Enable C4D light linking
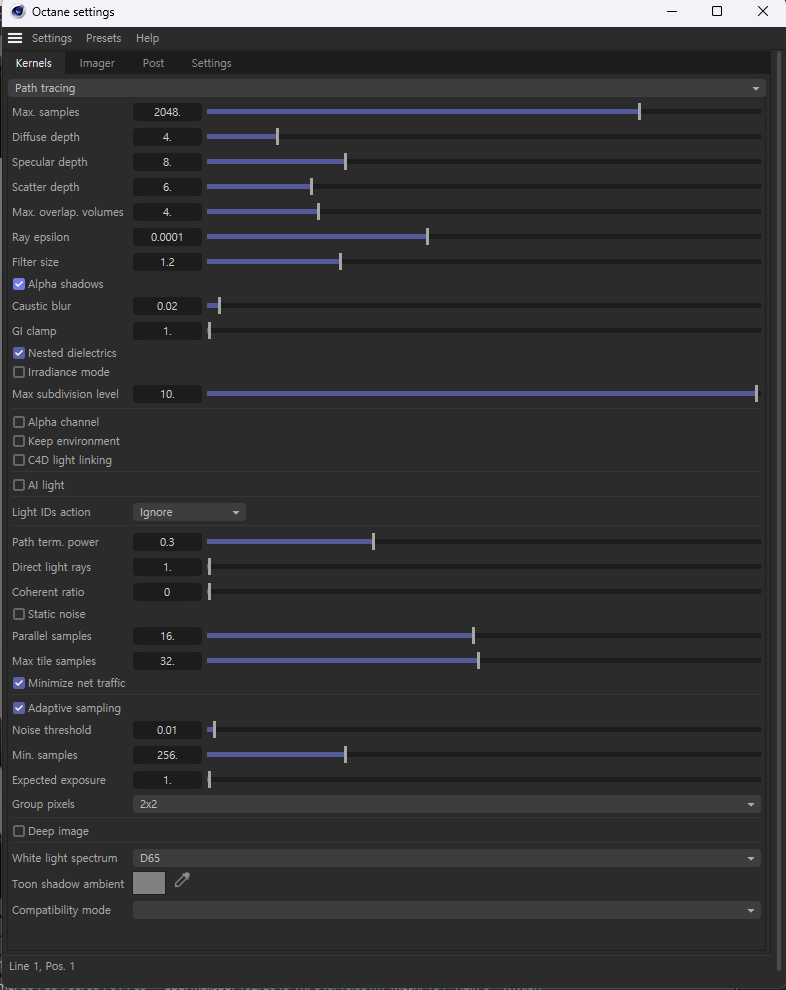Viewport: 786px width, 990px height. (x=19, y=460)
